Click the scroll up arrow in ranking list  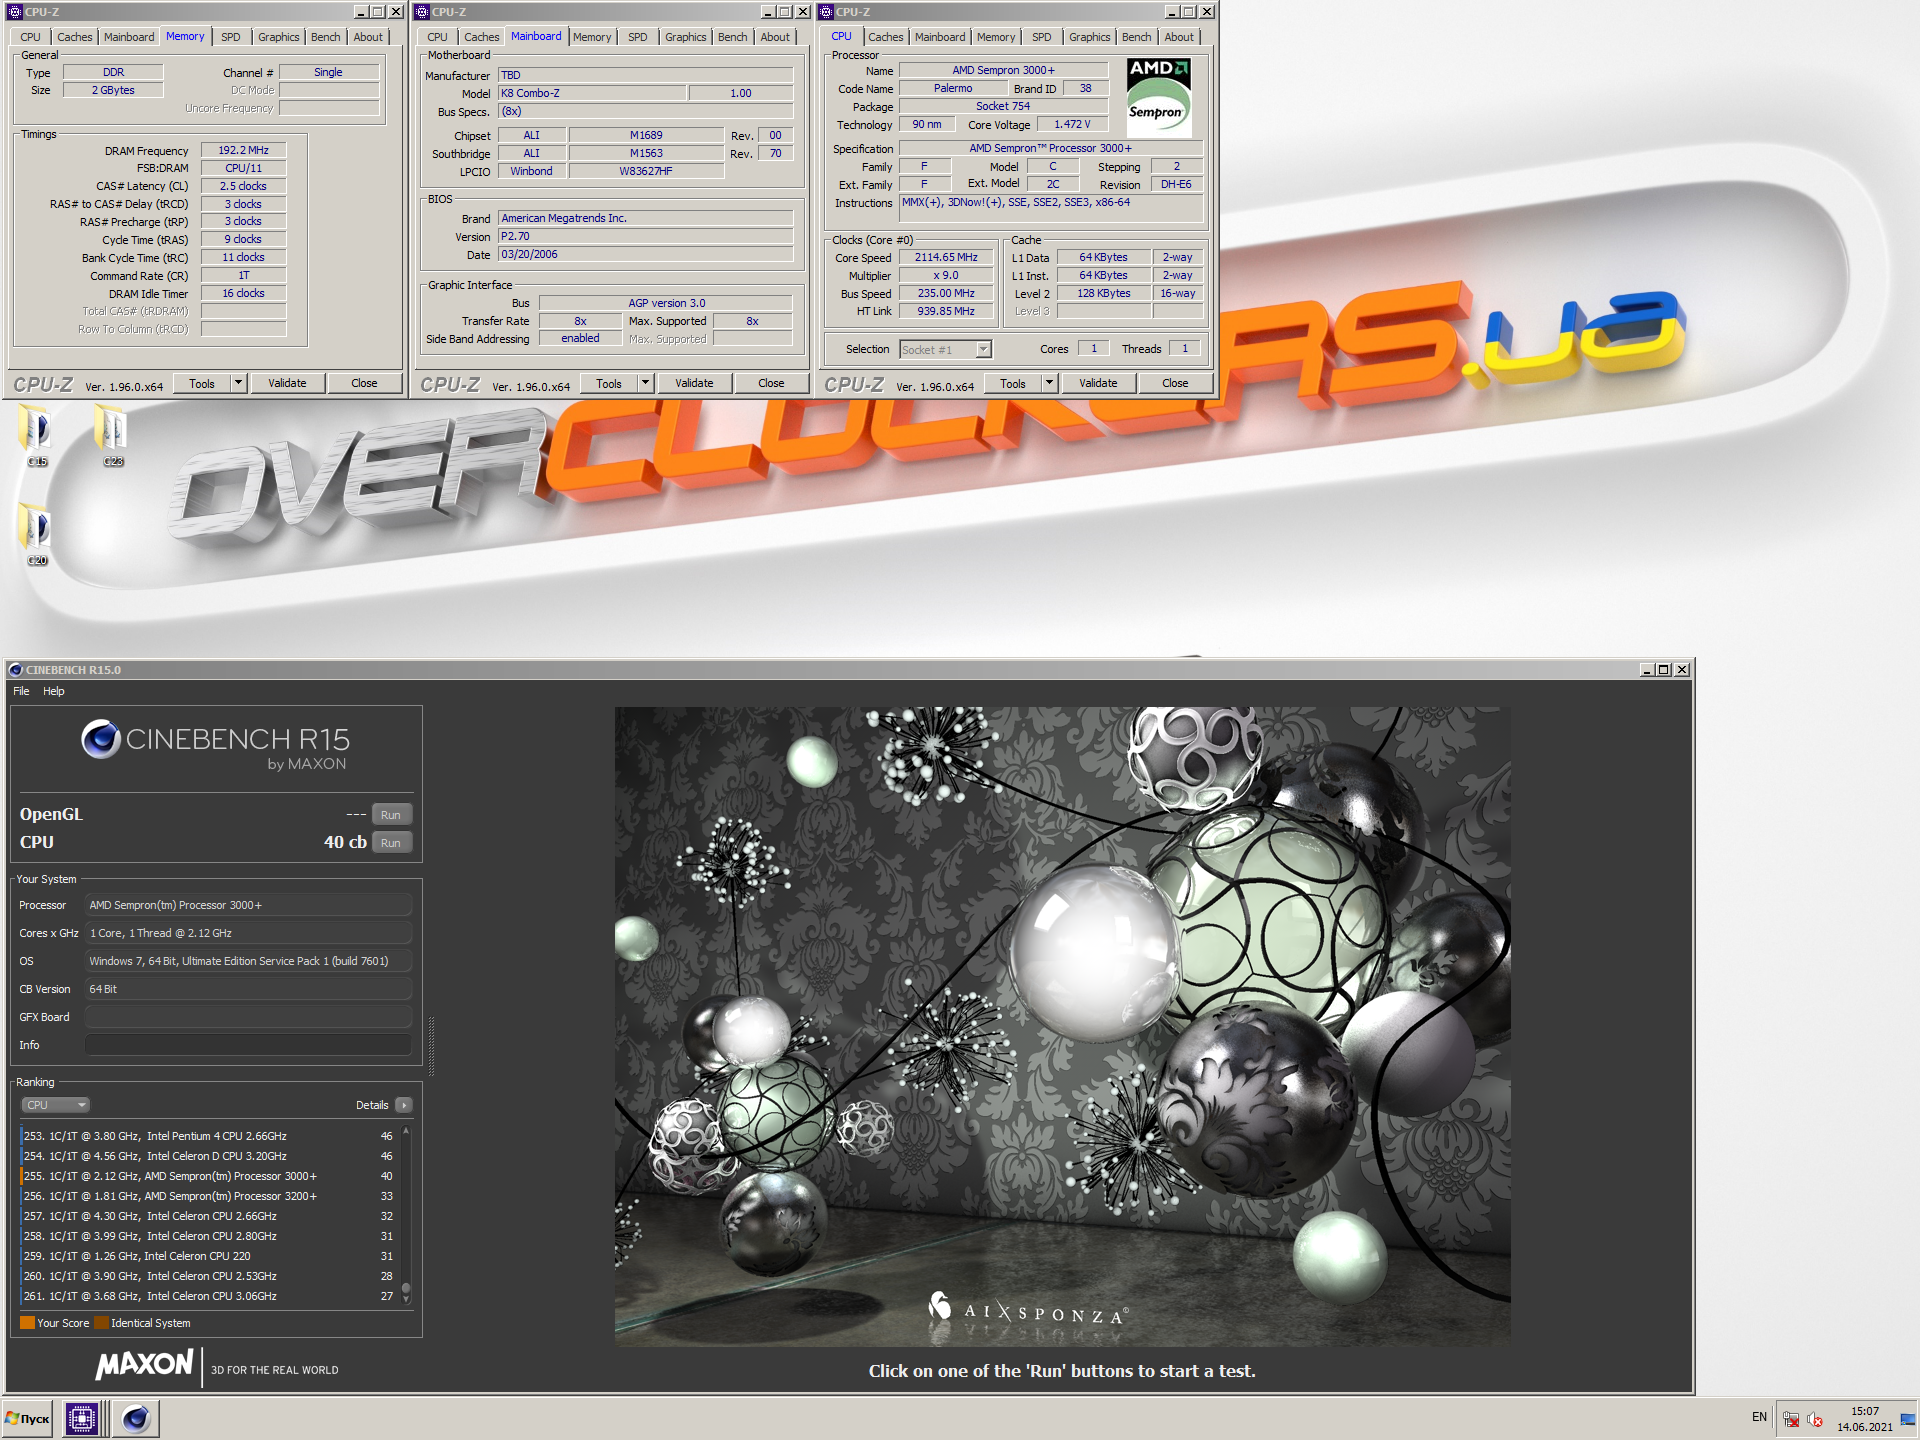(406, 1132)
